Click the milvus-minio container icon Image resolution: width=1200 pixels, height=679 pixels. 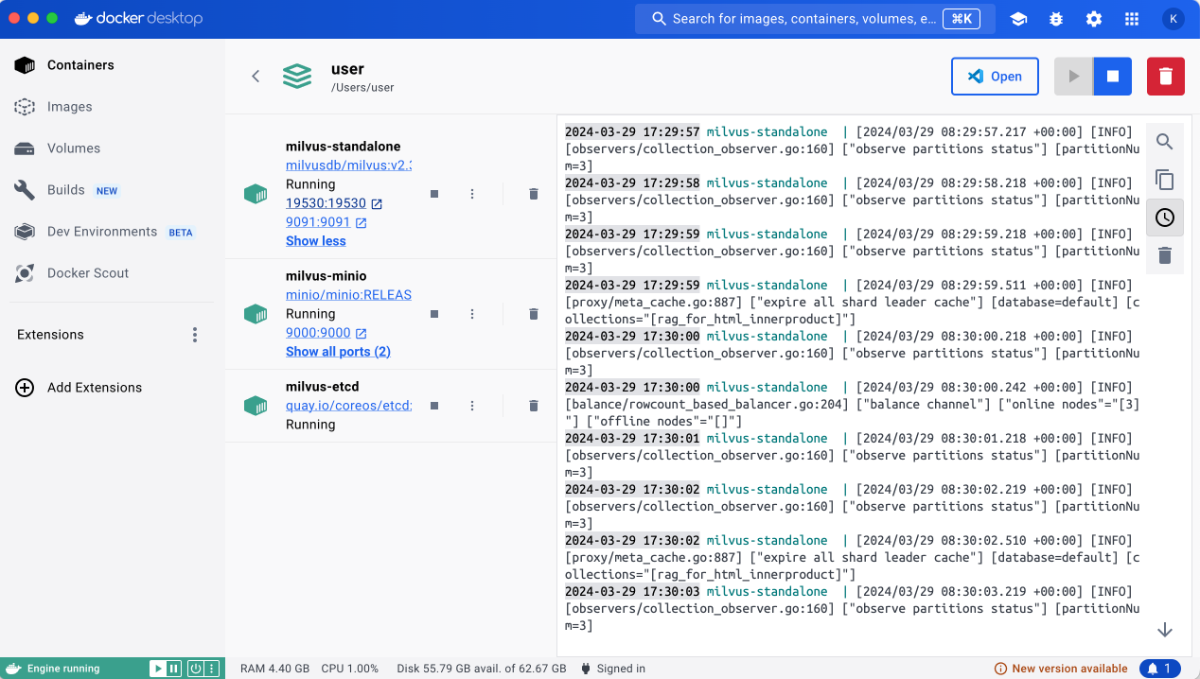click(256, 314)
